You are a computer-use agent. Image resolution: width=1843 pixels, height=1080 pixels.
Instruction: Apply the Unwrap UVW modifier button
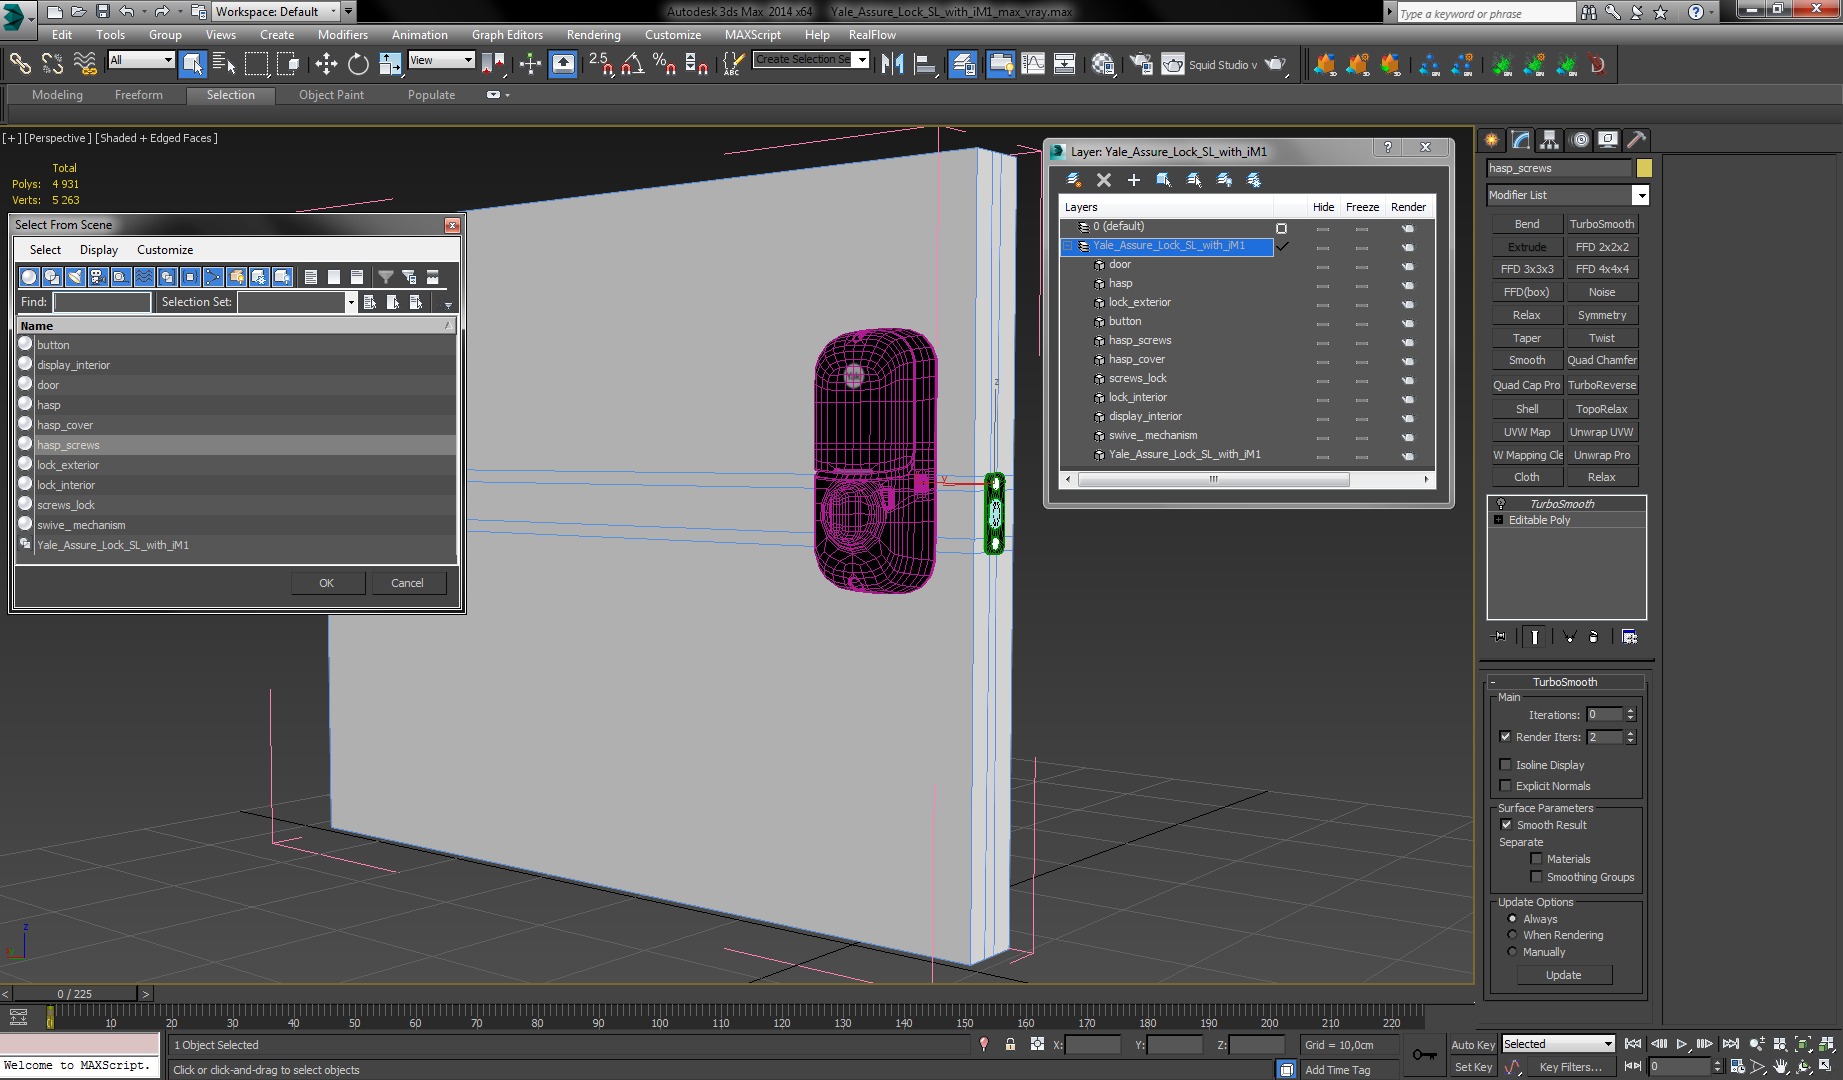click(1601, 432)
